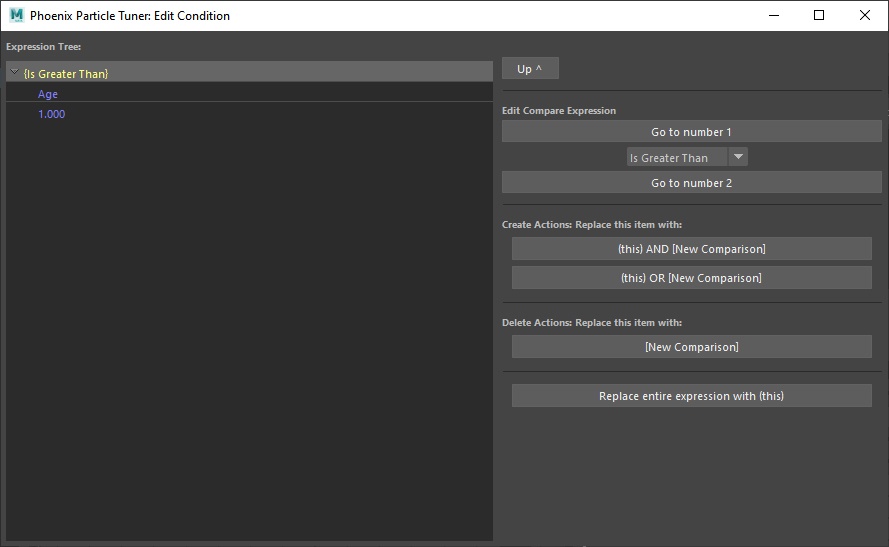Click the Maya application icon in title bar
The height and width of the screenshot is (547, 889).
click(x=16, y=15)
